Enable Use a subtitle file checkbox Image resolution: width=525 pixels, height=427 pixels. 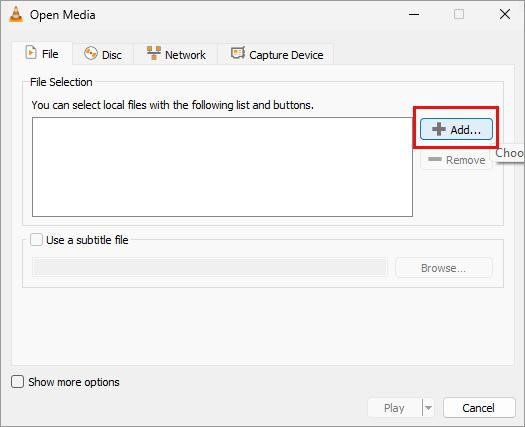pos(36,240)
